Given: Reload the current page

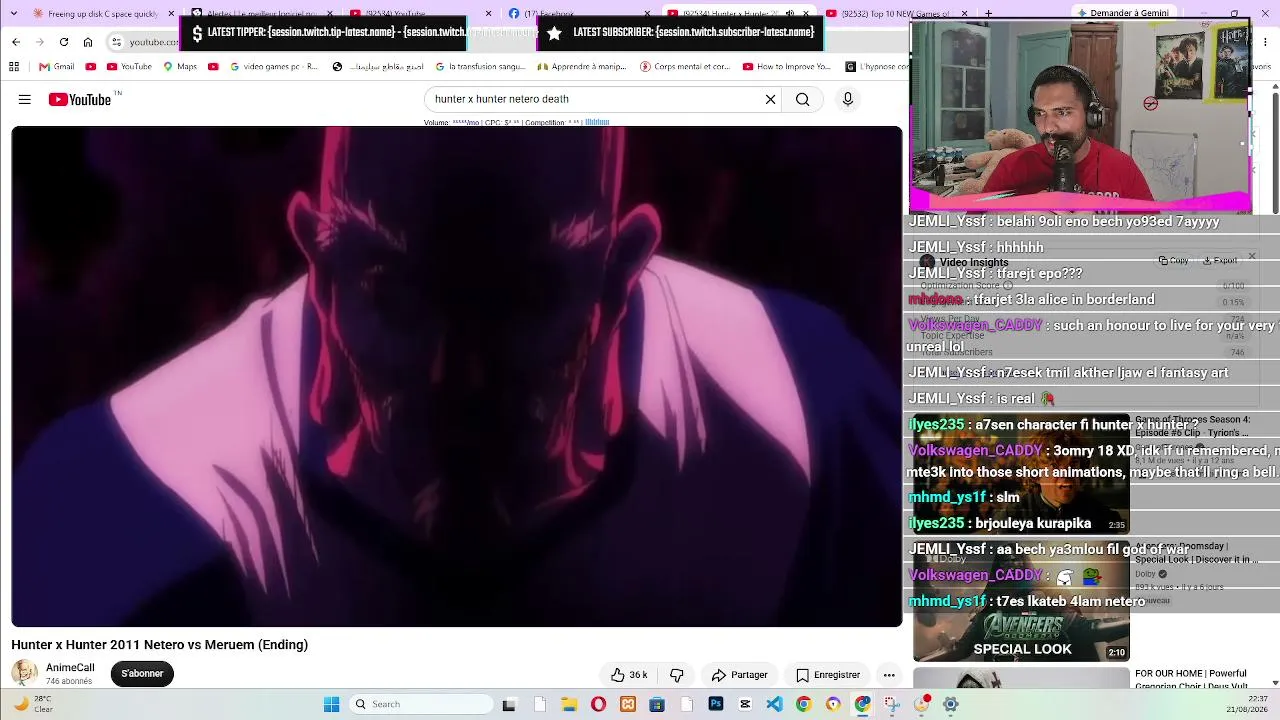Looking at the screenshot, I should point(64,42).
